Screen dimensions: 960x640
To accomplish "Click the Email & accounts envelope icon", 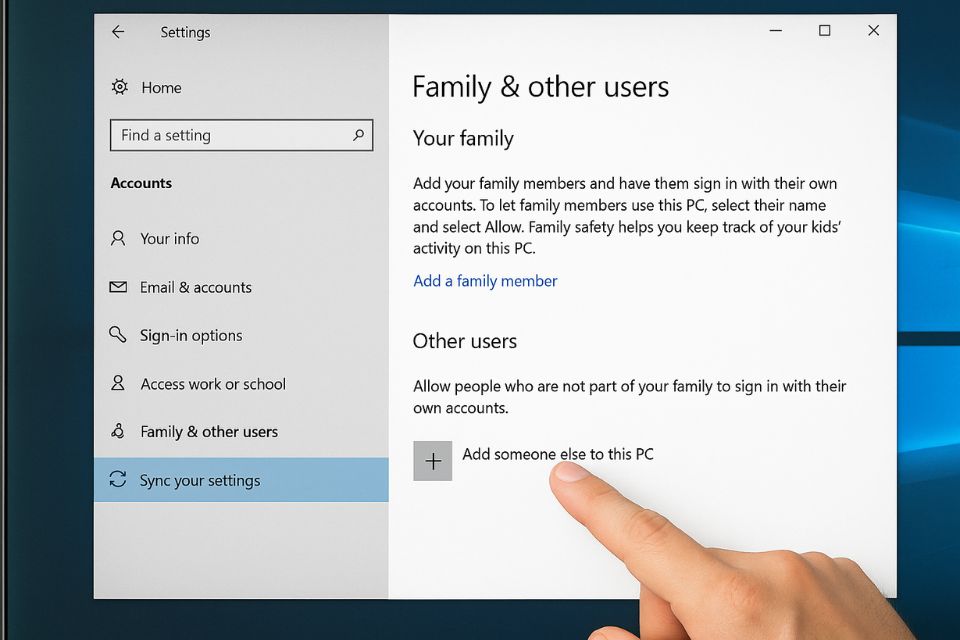I will 119,287.
